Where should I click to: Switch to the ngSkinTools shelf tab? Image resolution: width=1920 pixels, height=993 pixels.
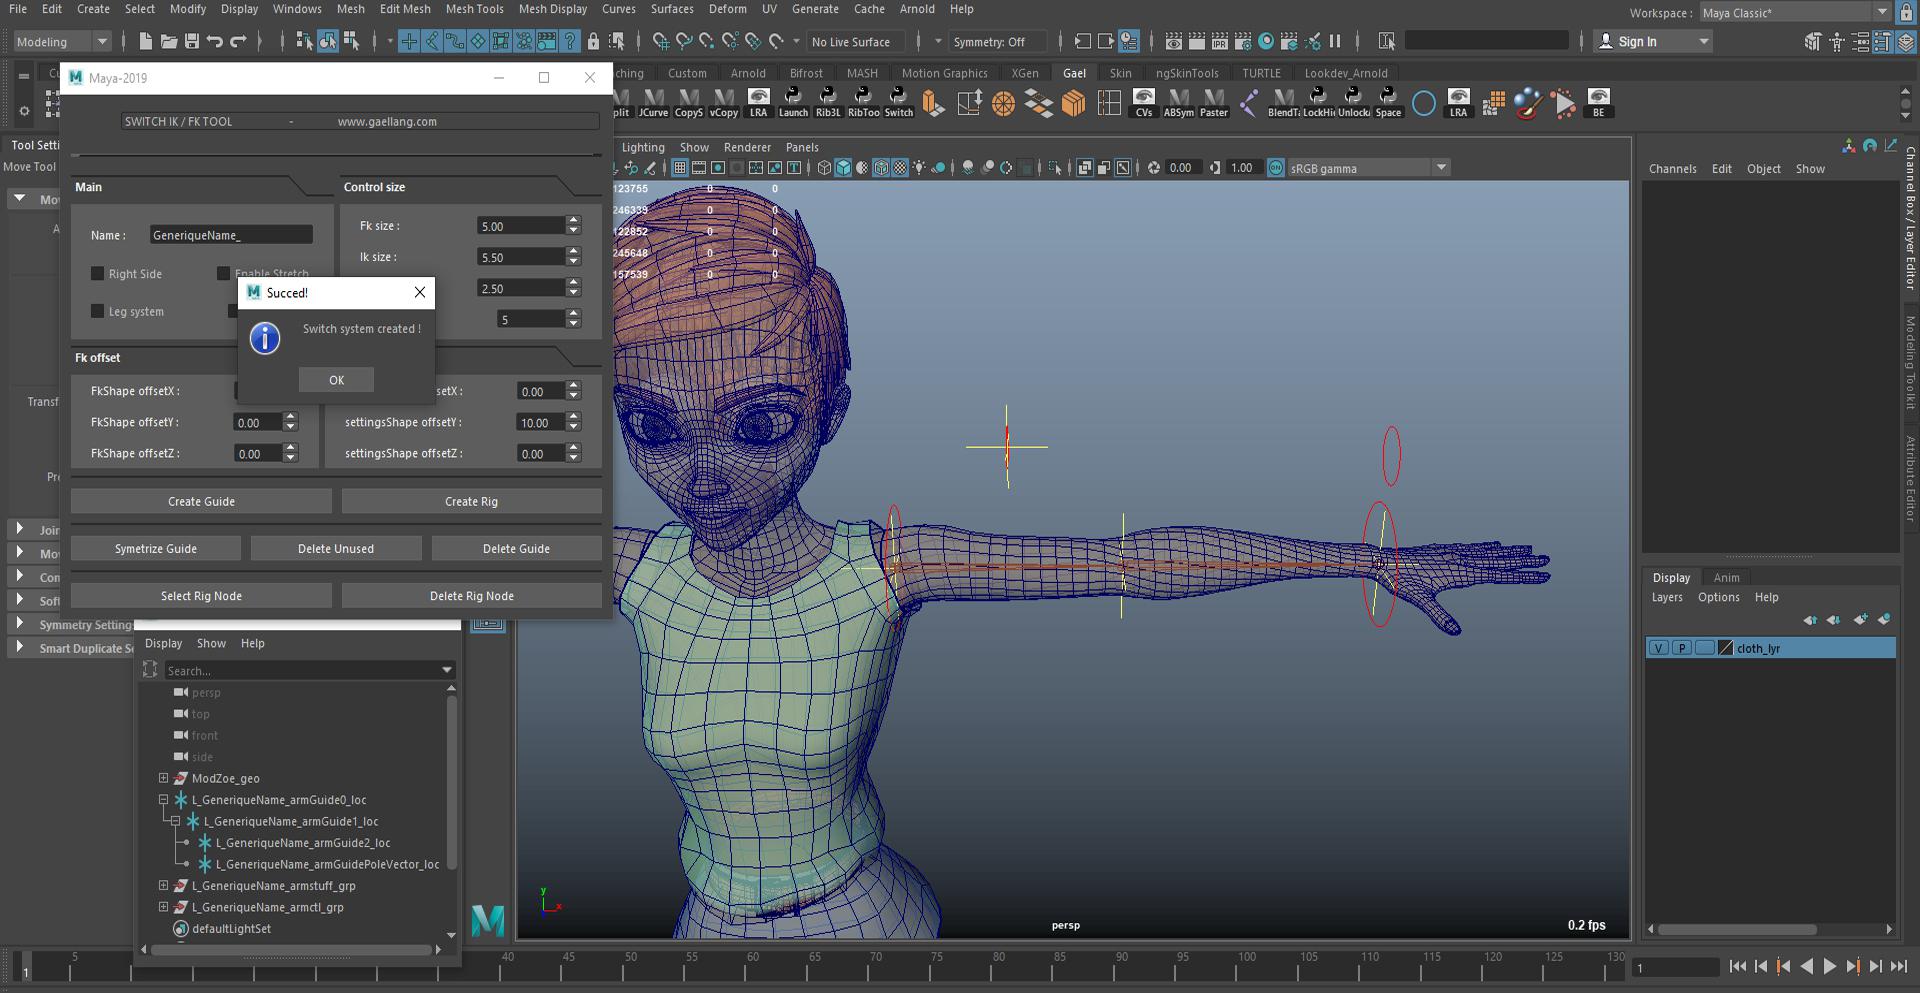[1186, 73]
